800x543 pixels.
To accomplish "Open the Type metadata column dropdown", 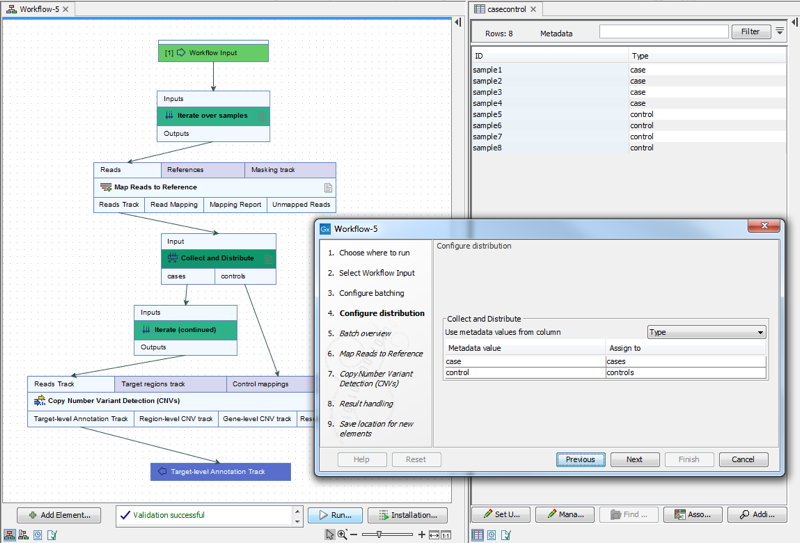I will point(706,332).
